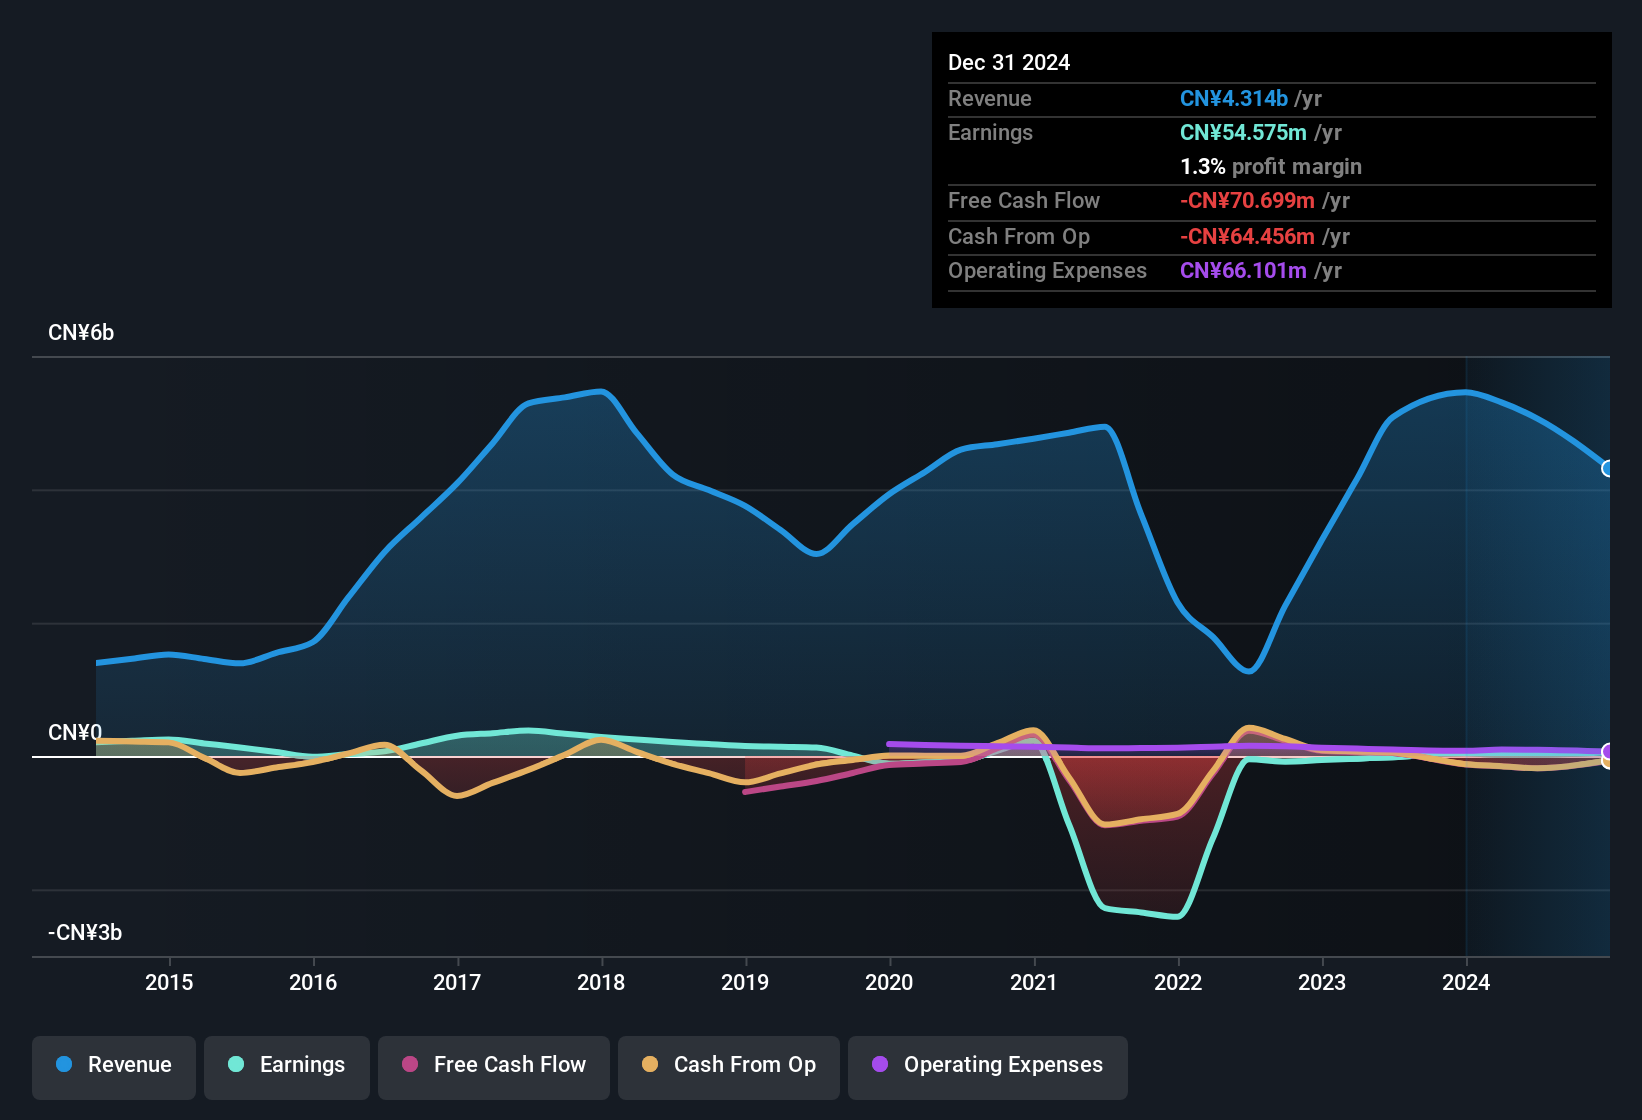Select the Revenue row in the data tooltip

[1270, 99]
